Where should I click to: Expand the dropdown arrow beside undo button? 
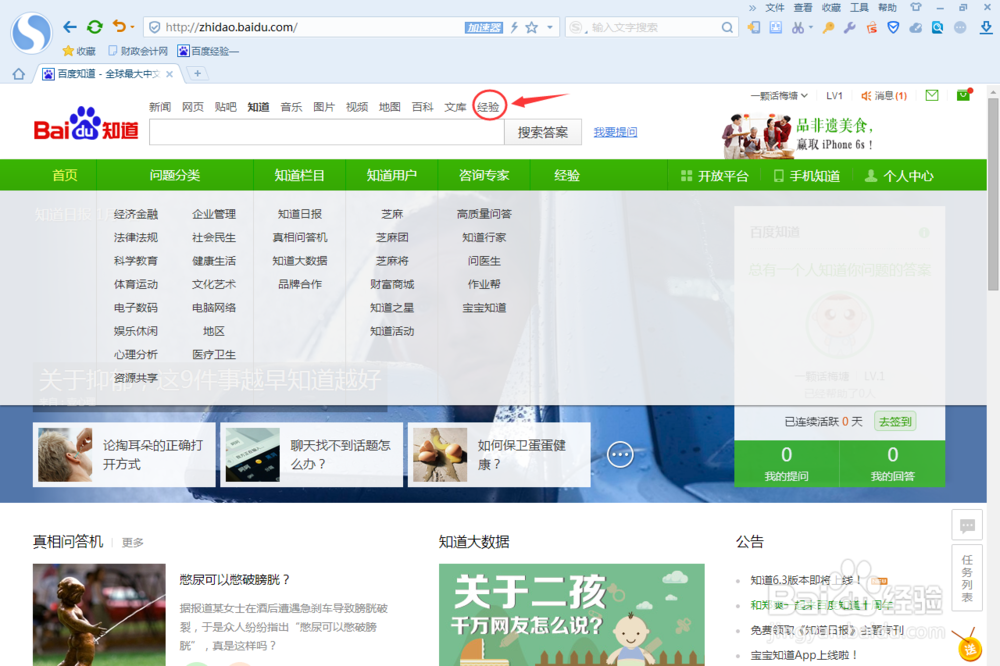tap(132, 27)
